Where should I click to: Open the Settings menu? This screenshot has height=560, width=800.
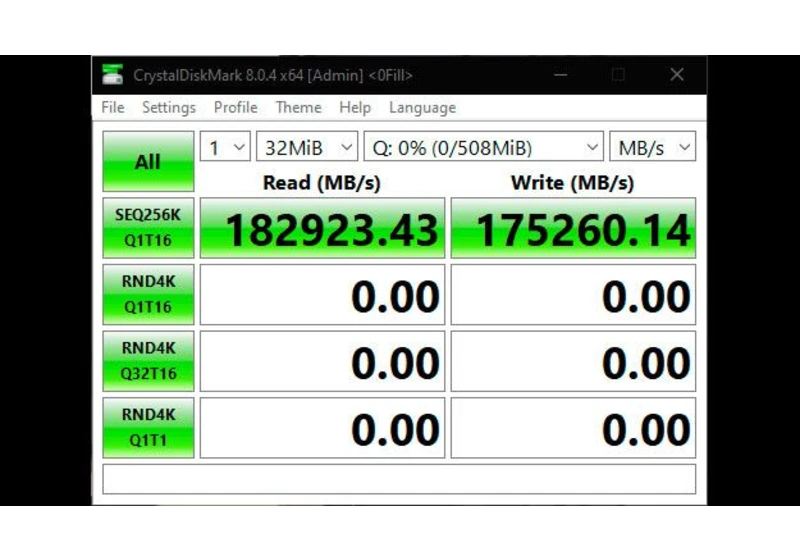tap(169, 108)
